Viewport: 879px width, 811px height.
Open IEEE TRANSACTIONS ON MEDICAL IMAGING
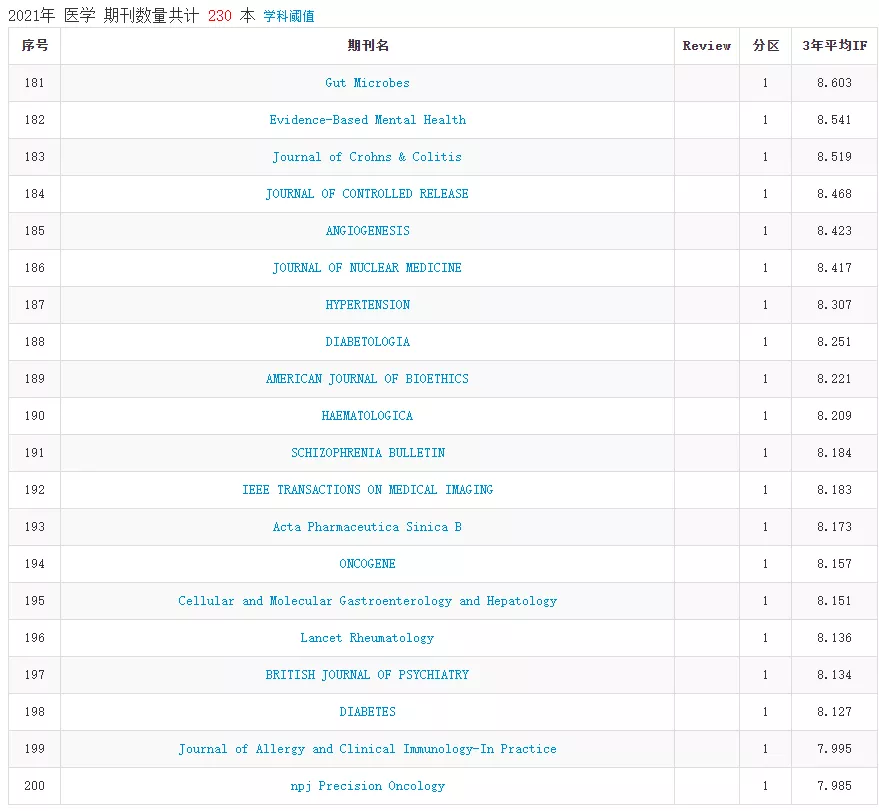pos(367,490)
